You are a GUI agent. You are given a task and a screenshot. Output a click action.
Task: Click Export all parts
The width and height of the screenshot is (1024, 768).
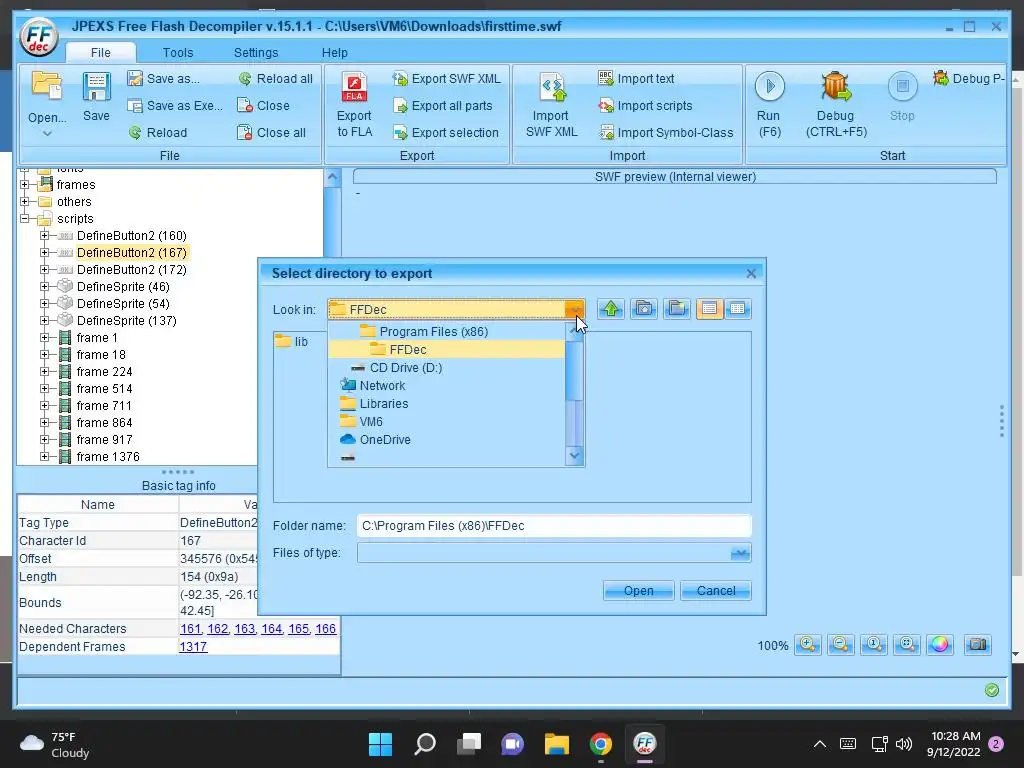tap(443, 105)
